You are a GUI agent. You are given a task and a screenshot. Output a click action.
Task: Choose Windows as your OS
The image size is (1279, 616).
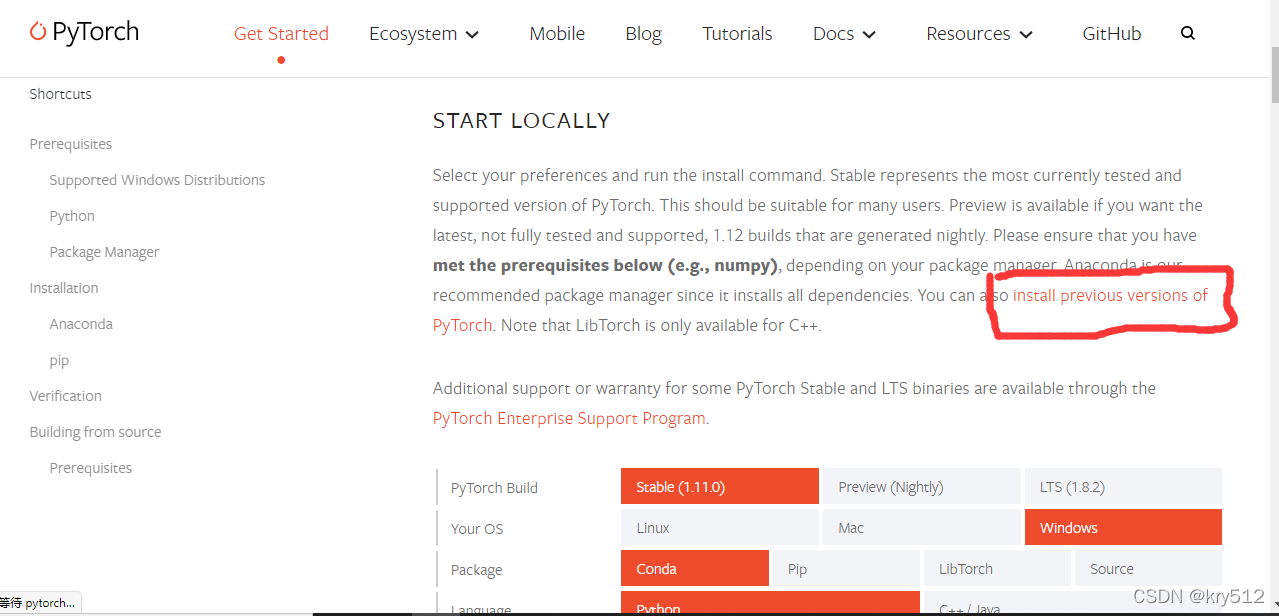coord(1123,528)
